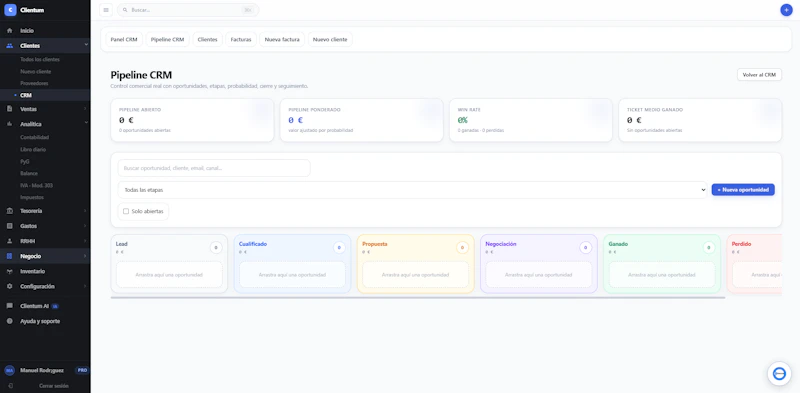The image size is (800, 393).
Task: Click the Lead drop zone placeholder
Action: pos(169,275)
